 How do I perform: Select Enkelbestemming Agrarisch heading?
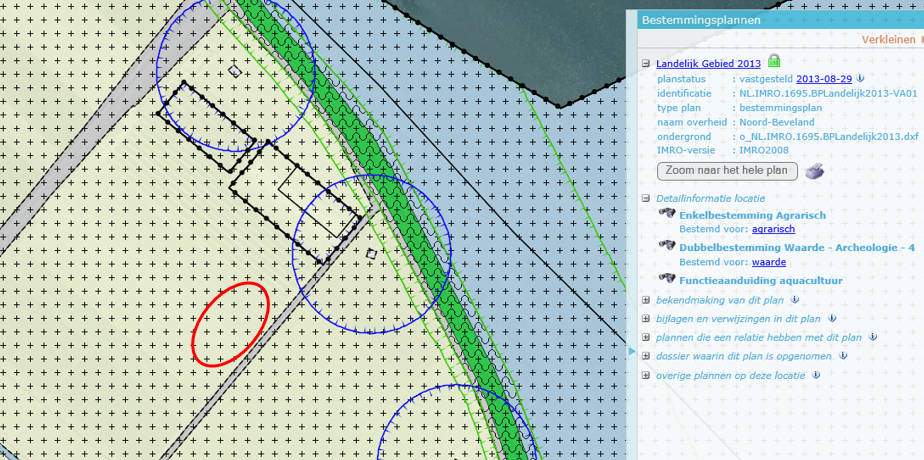753,216
